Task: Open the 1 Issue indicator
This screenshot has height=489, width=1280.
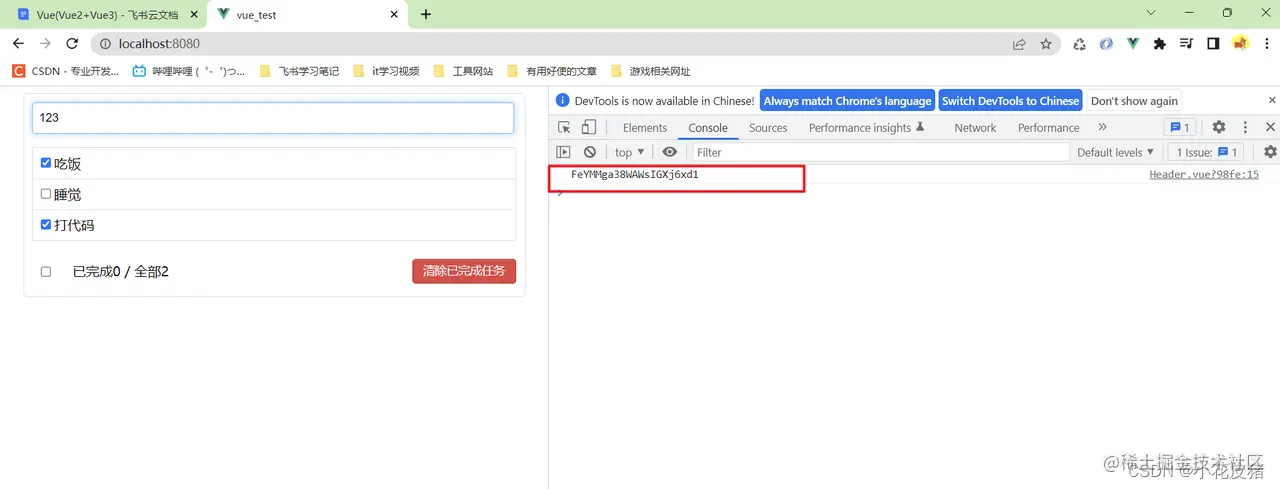Action: coord(1208,152)
